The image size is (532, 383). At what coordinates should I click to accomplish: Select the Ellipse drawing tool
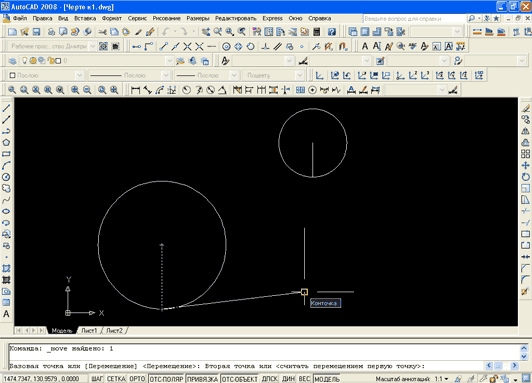pos(6,211)
